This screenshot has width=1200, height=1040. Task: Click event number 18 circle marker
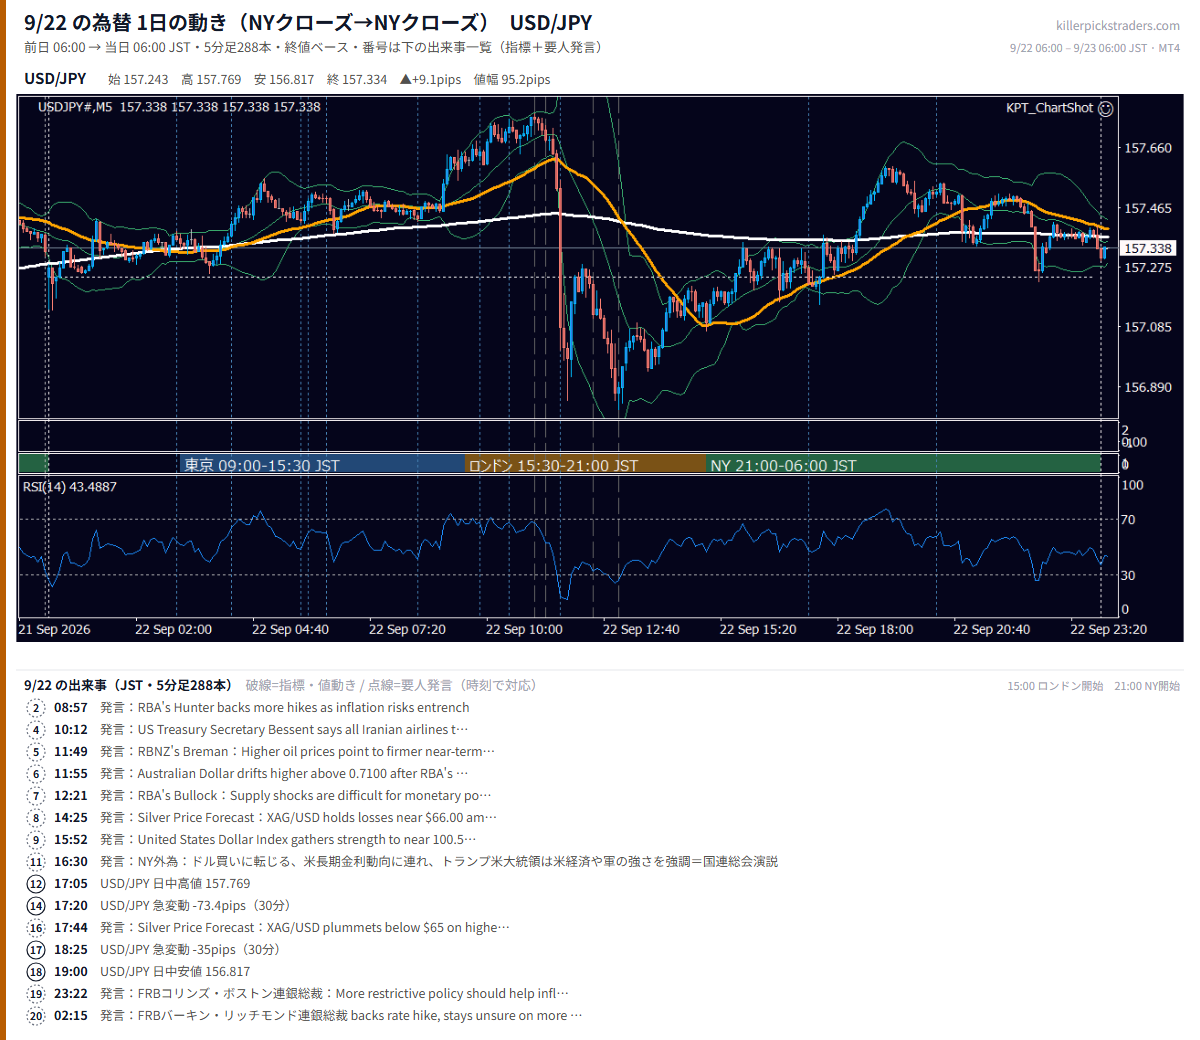36,972
